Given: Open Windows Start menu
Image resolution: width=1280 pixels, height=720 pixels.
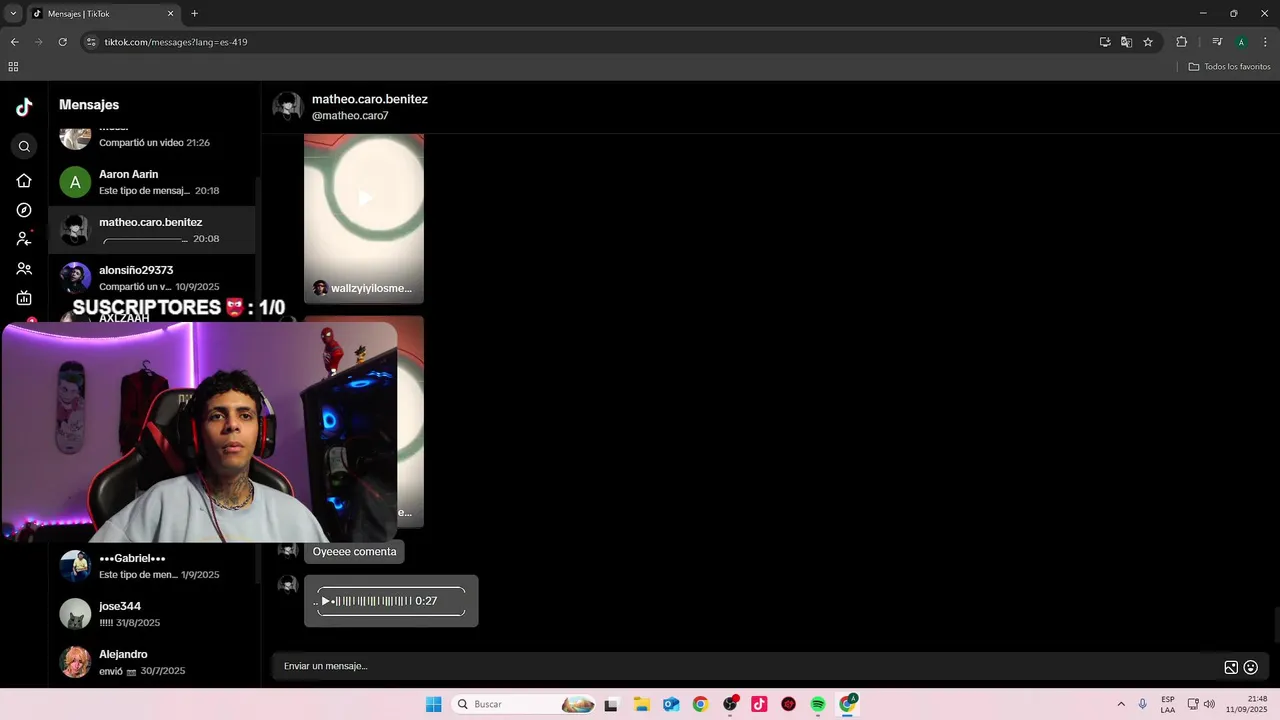Looking at the screenshot, I should click(x=433, y=705).
